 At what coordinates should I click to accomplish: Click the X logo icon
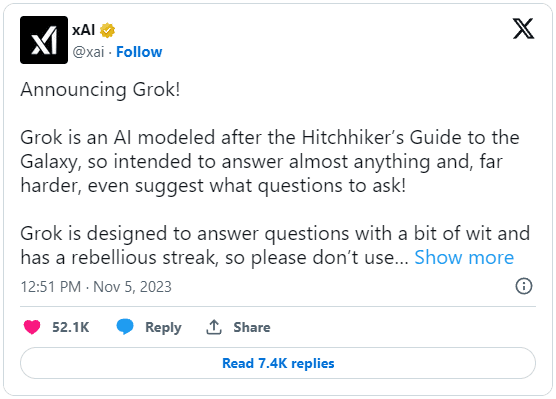point(523,29)
